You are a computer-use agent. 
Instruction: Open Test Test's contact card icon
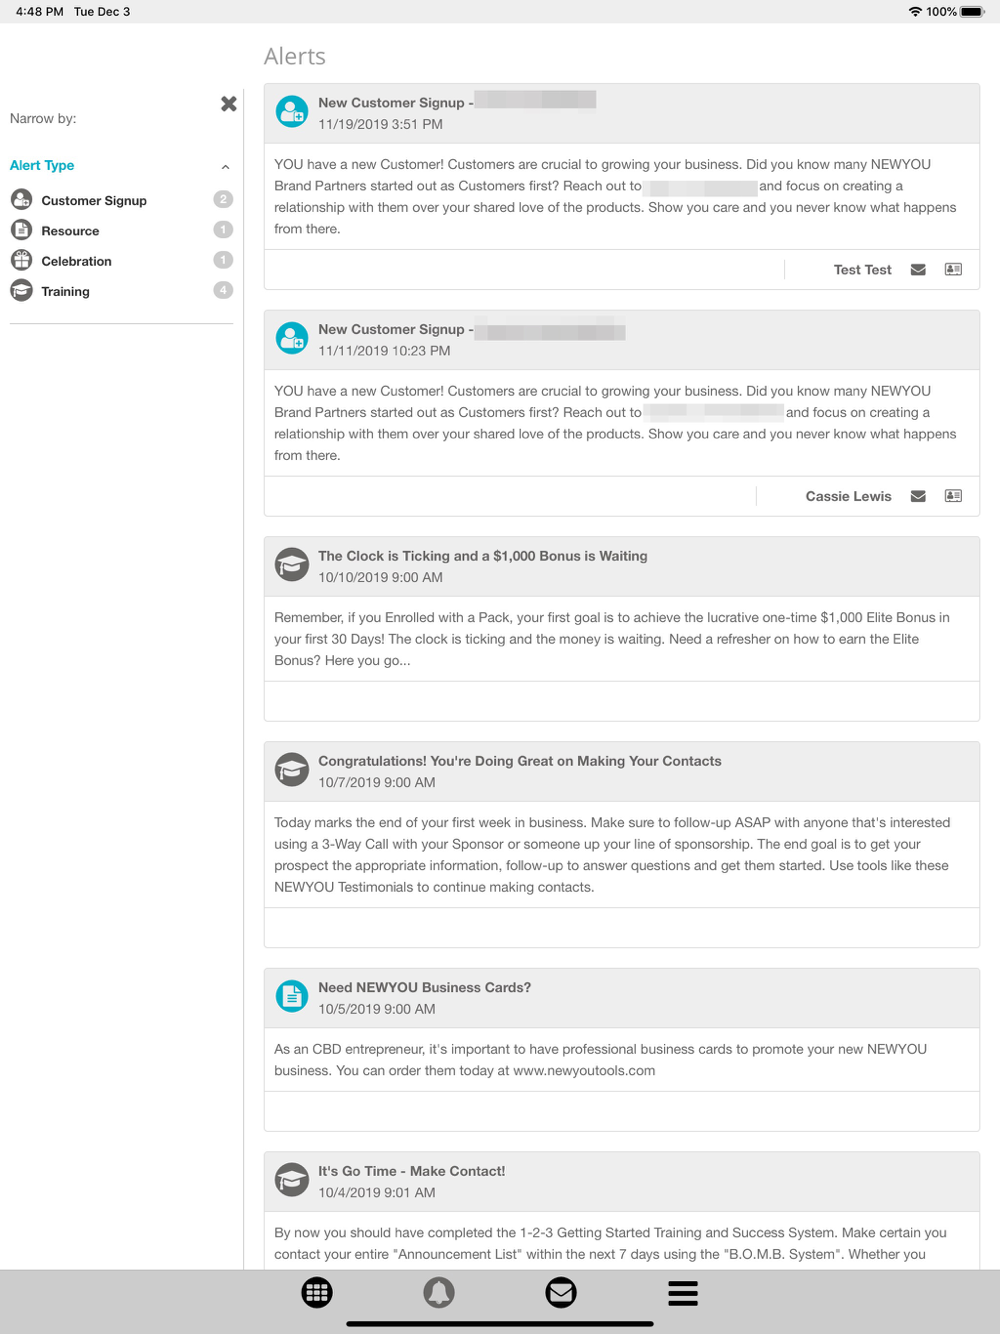(x=953, y=270)
